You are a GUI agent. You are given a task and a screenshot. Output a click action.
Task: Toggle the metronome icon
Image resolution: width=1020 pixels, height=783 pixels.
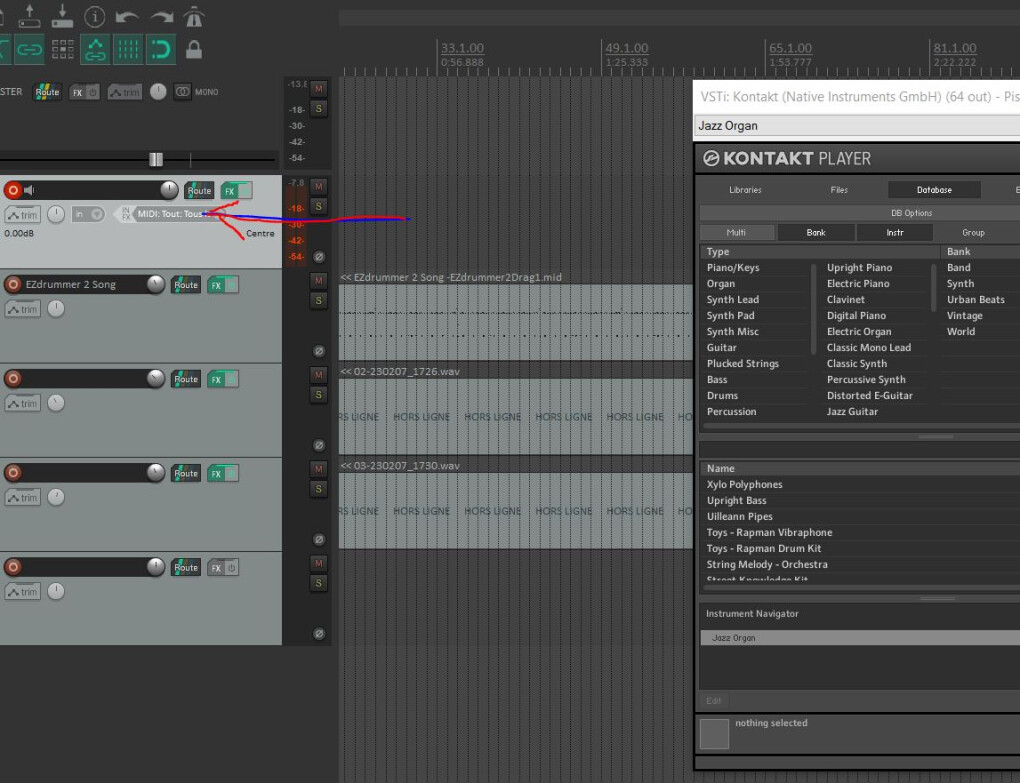tap(194, 17)
